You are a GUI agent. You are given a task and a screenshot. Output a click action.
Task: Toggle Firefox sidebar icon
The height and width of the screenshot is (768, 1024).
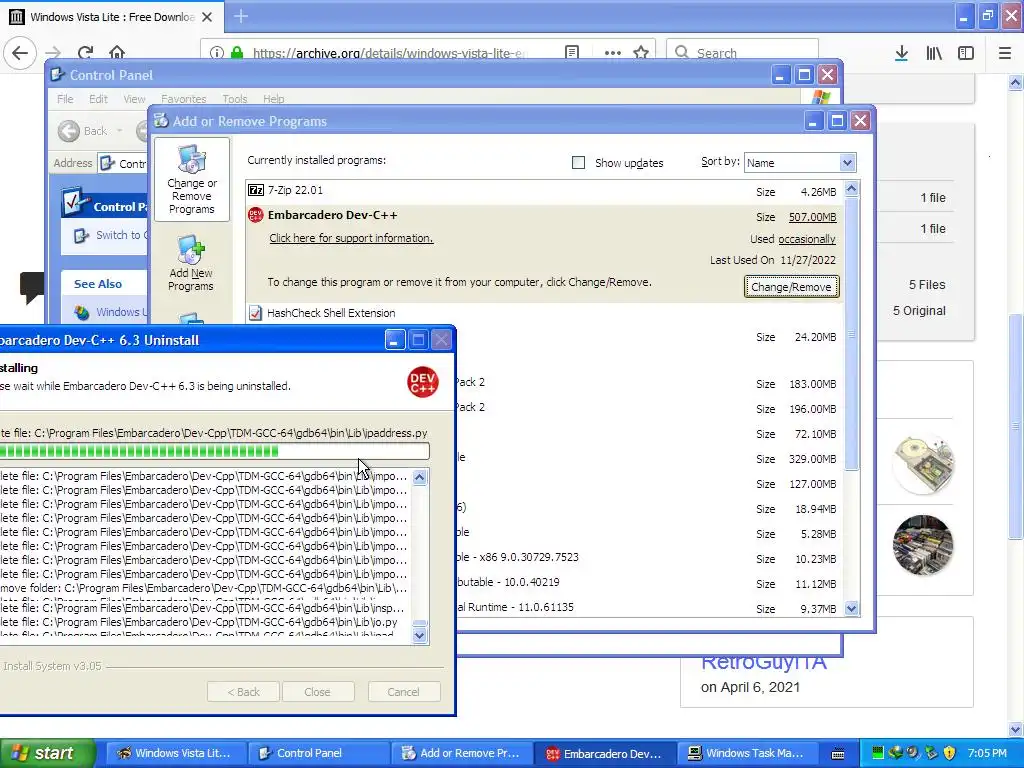pyautogui.click(x=966, y=53)
